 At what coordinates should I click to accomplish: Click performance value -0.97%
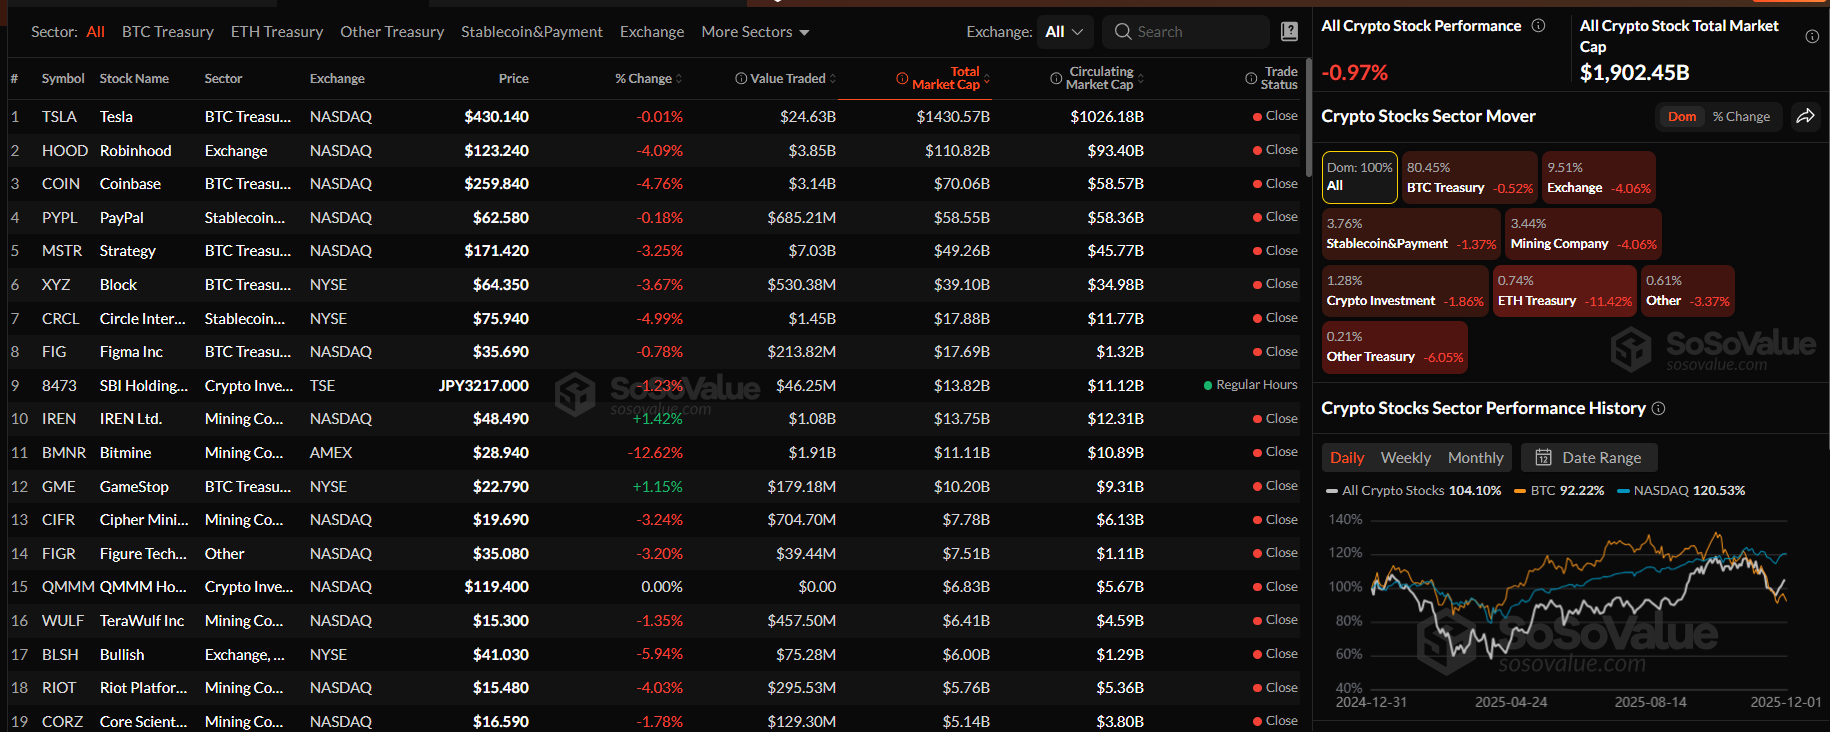click(1355, 72)
